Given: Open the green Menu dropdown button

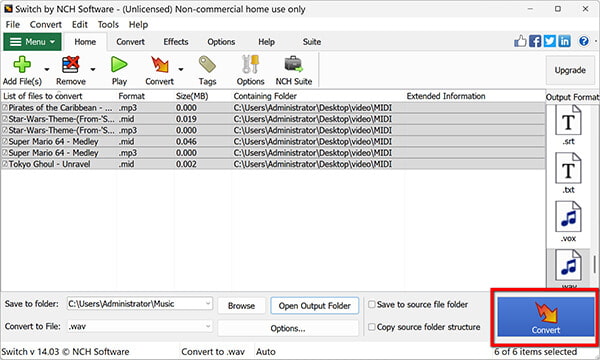Looking at the screenshot, I should [x=32, y=41].
